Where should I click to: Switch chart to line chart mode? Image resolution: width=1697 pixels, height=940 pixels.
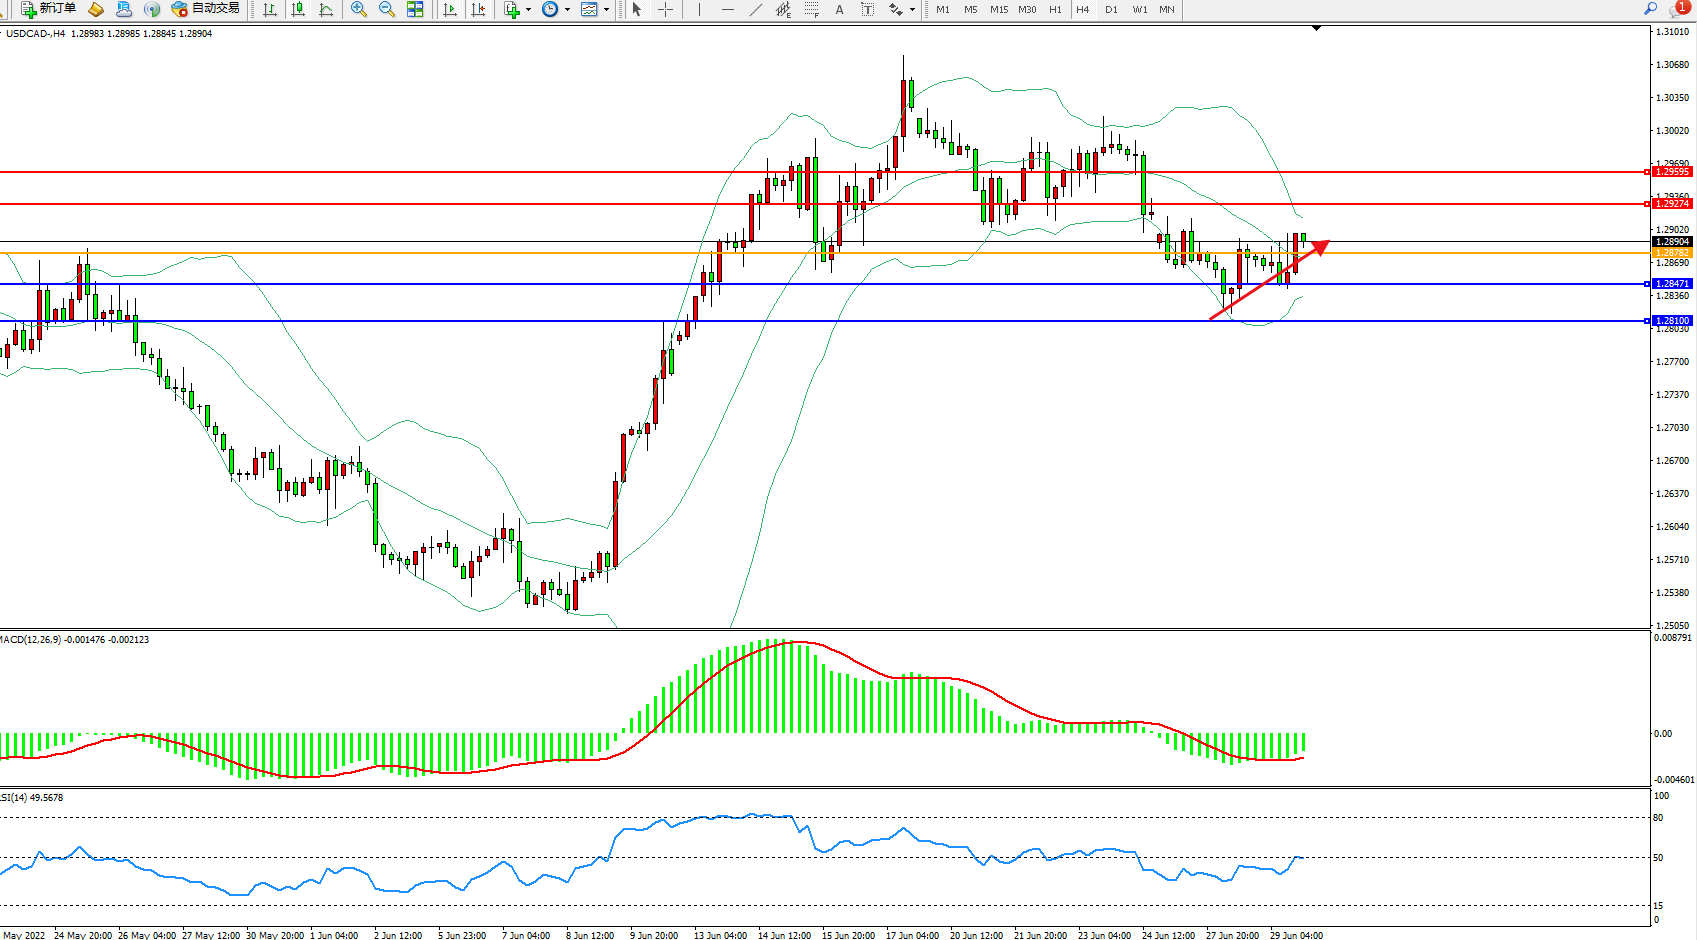pos(326,10)
